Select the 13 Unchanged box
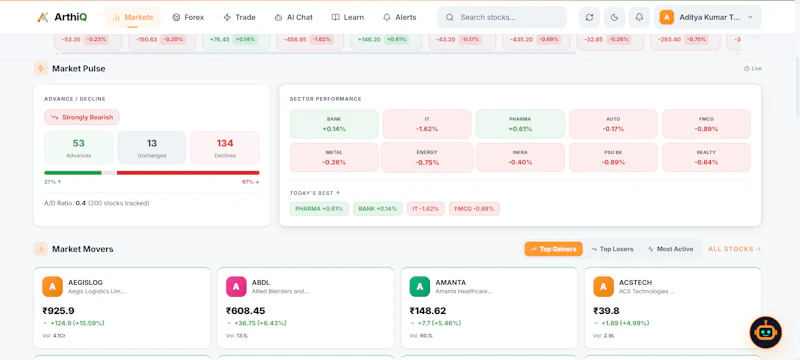 152,147
